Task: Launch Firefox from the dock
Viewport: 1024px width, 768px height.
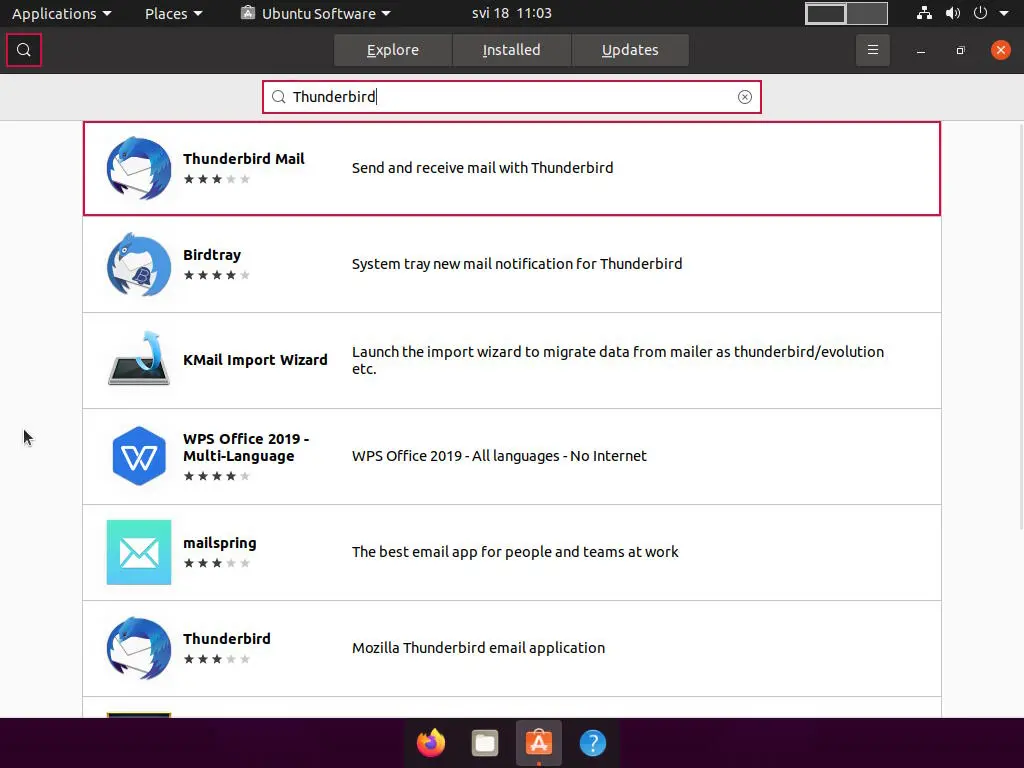Action: [431, 743]
